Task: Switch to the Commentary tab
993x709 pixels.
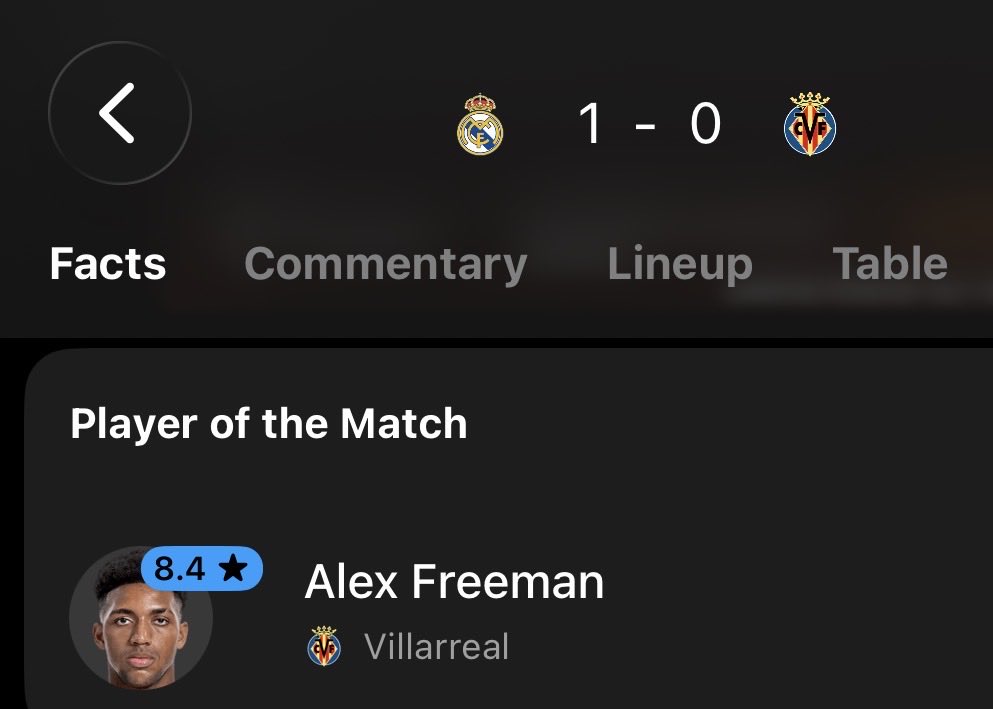Action: click(386, 265)
